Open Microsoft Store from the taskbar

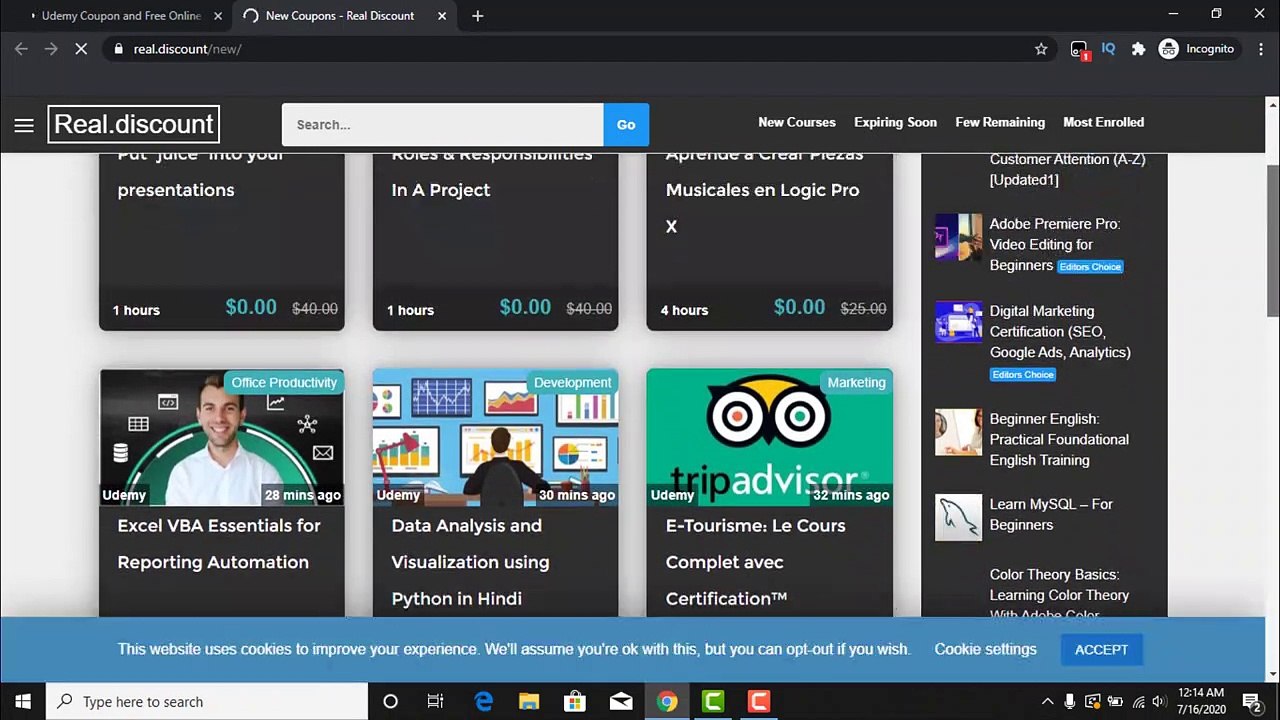(x=575, y=701)
